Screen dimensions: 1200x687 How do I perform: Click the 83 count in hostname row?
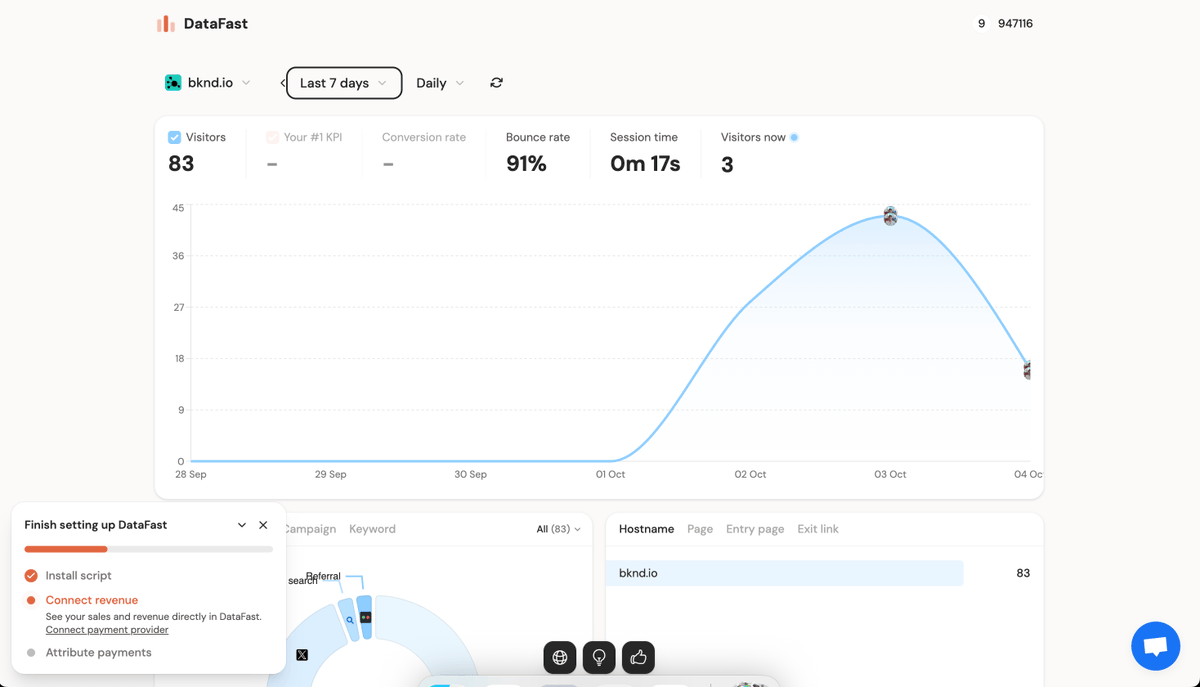click(x=1023, y=573)
